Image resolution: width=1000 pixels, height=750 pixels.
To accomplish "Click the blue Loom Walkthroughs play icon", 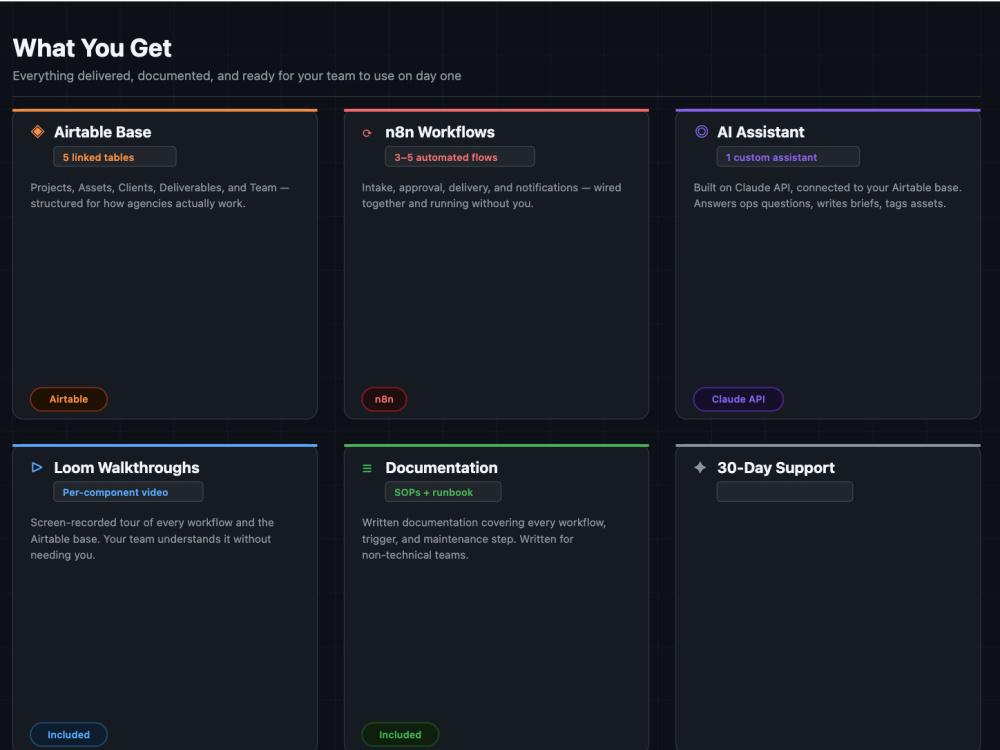I will (x=37, y=467).
